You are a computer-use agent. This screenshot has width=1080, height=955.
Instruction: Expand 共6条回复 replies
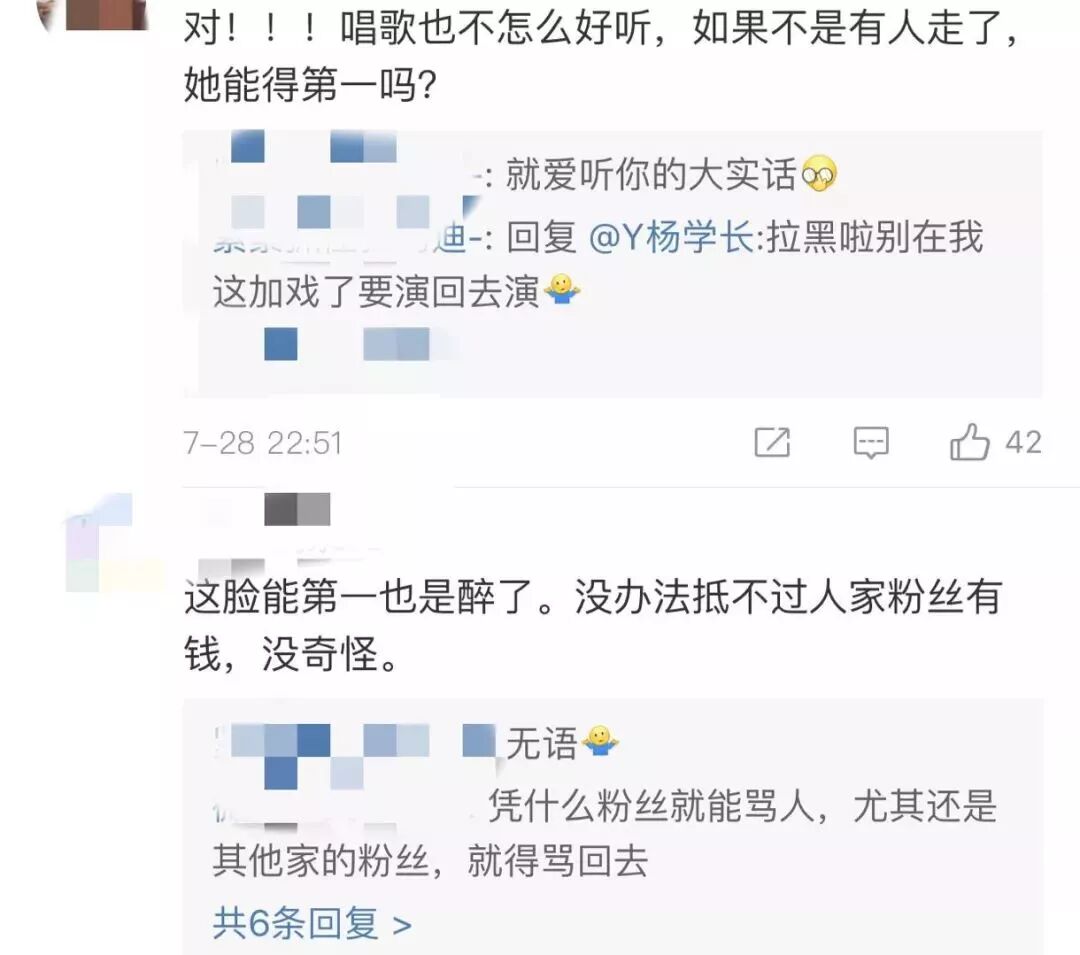[x=312, y=923]
